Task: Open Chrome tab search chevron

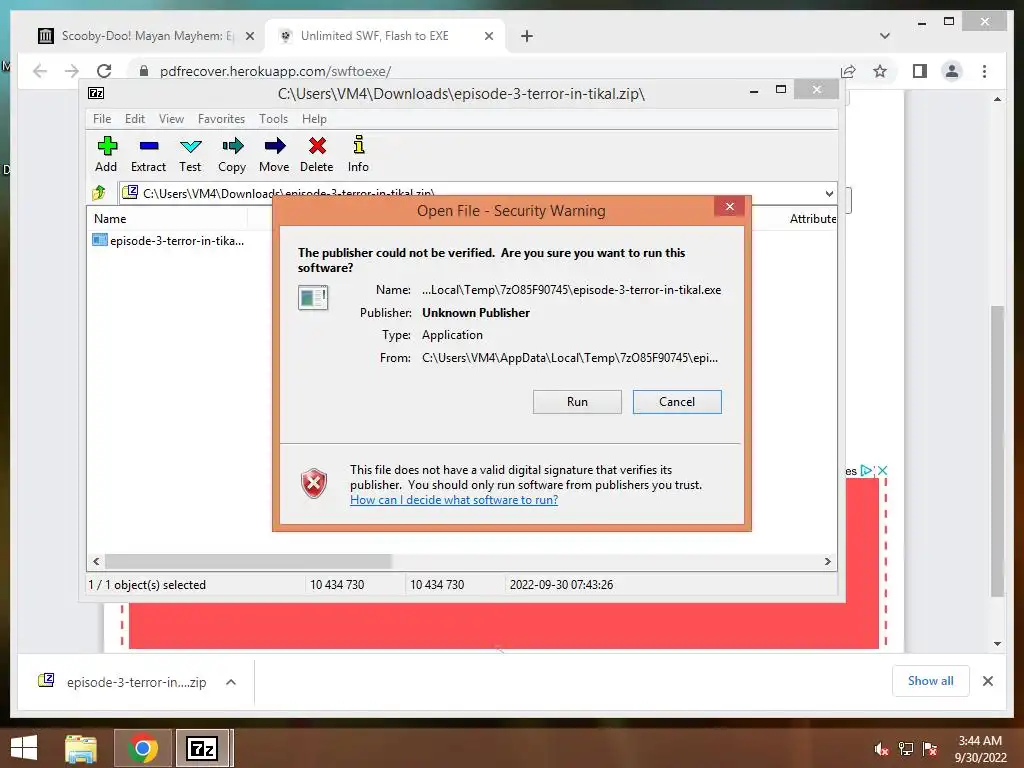Action: tap(884, 36)
